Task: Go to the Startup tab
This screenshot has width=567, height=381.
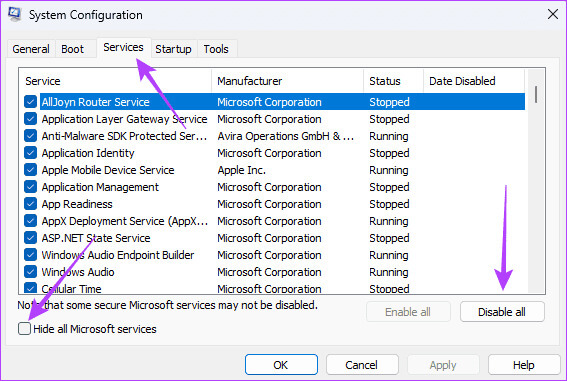Action: click(173, 49)
